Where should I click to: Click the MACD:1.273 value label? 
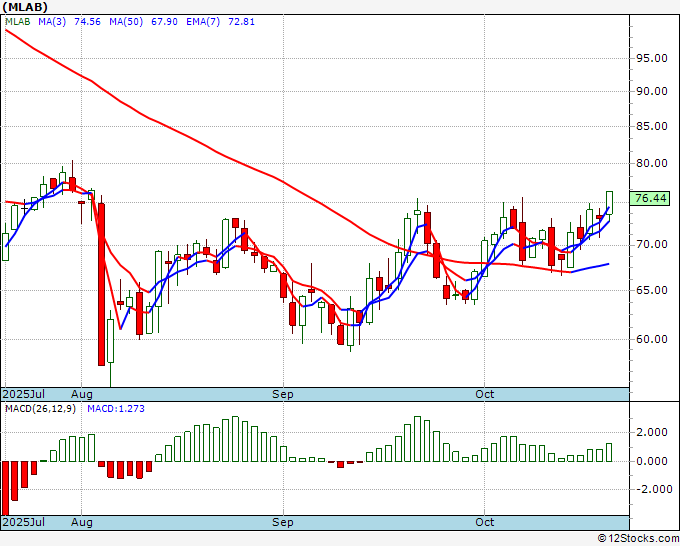click(116, 409)
